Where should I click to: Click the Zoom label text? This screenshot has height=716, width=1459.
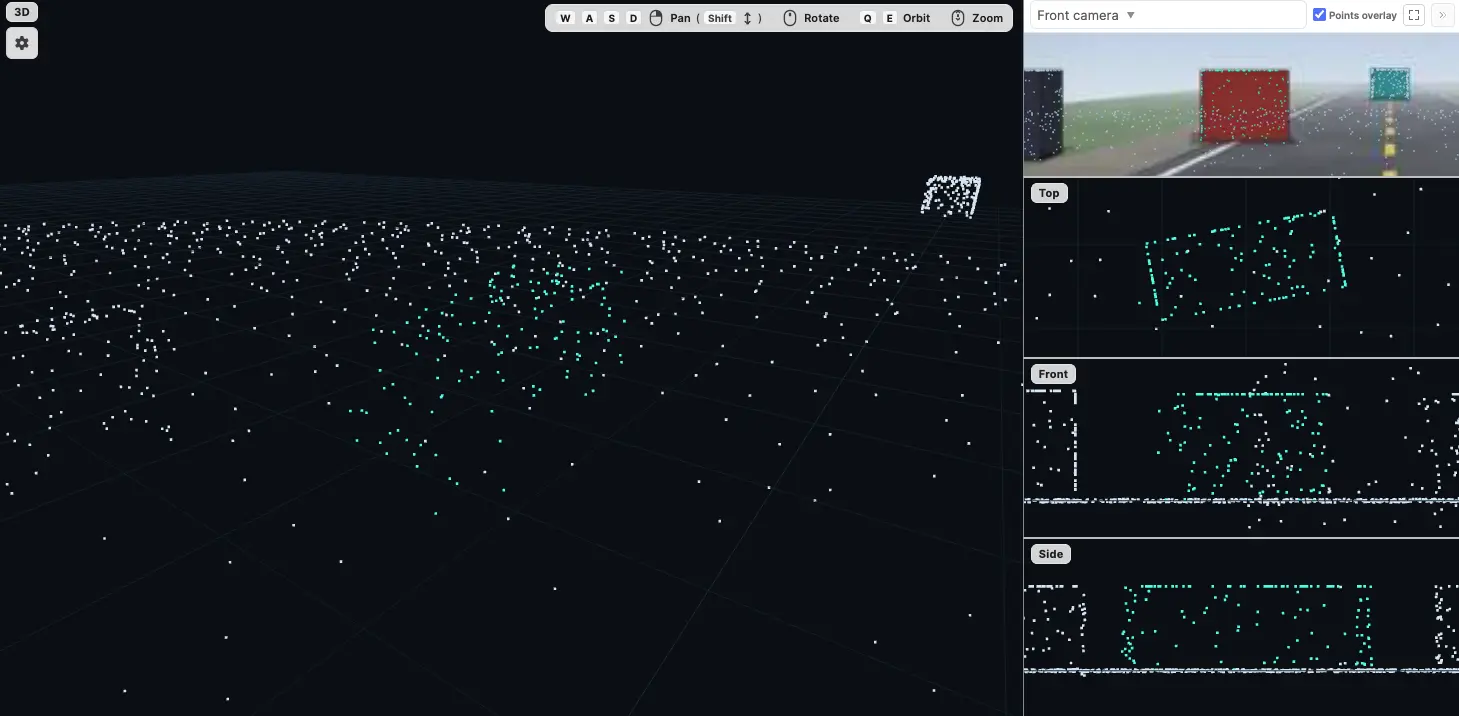(988, 18)
